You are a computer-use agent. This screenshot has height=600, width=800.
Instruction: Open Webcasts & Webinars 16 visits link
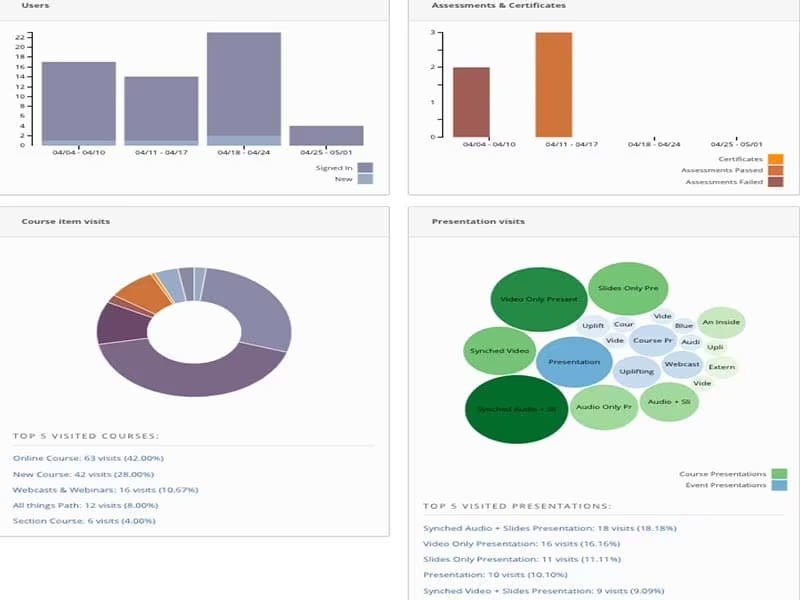pyautogui.click(x=106, y=490)
